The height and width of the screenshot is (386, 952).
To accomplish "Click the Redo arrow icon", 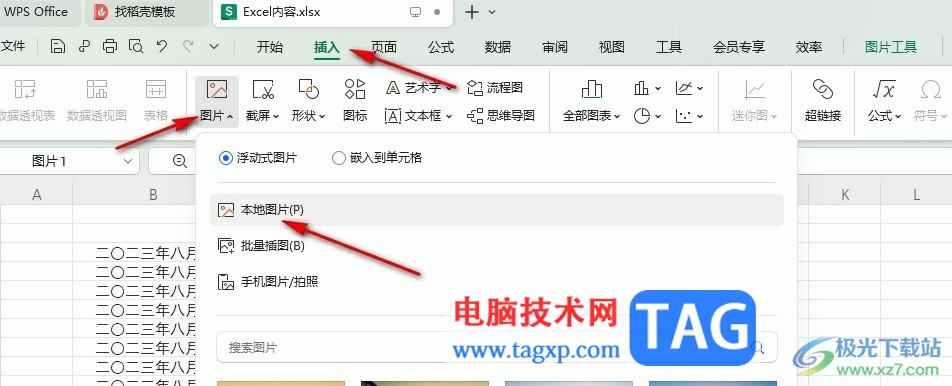I will 188,47.
